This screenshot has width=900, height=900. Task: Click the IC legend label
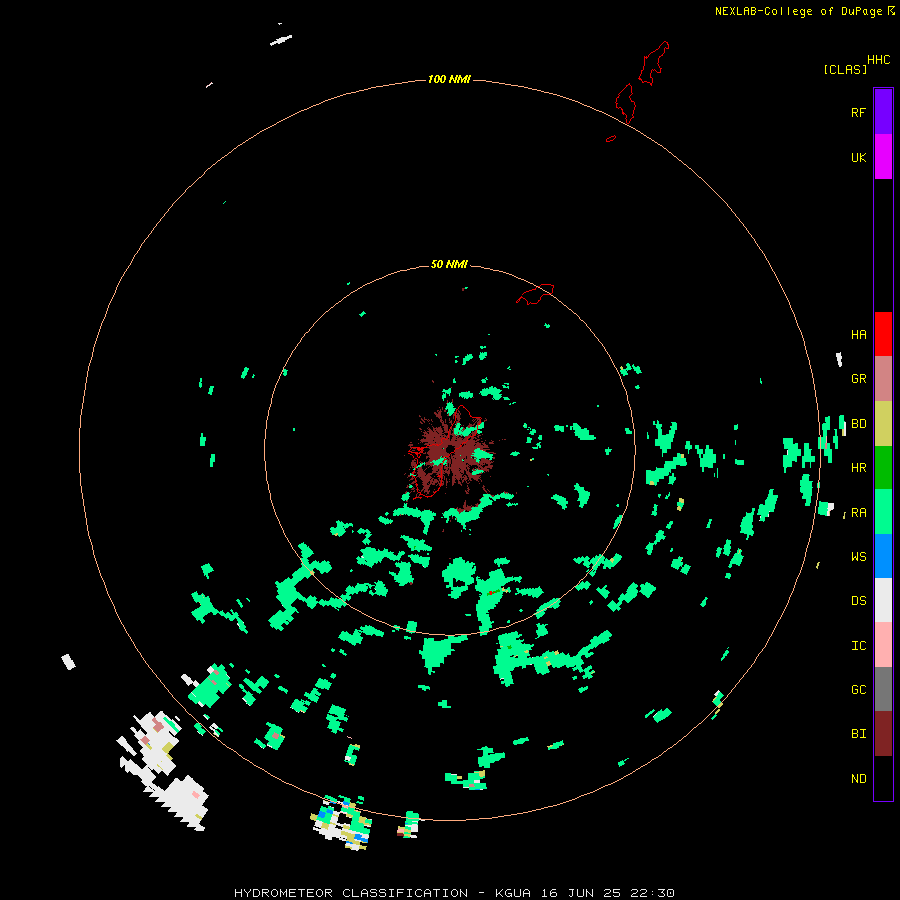click(x=858, y=646)
